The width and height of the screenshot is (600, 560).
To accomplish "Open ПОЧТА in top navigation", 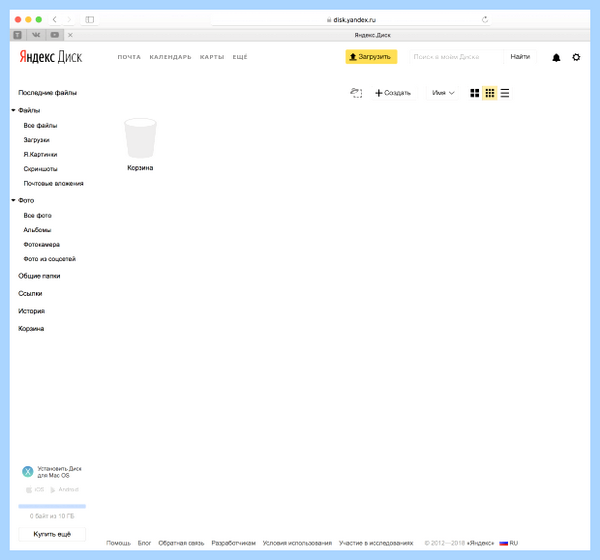I will 129,57.
